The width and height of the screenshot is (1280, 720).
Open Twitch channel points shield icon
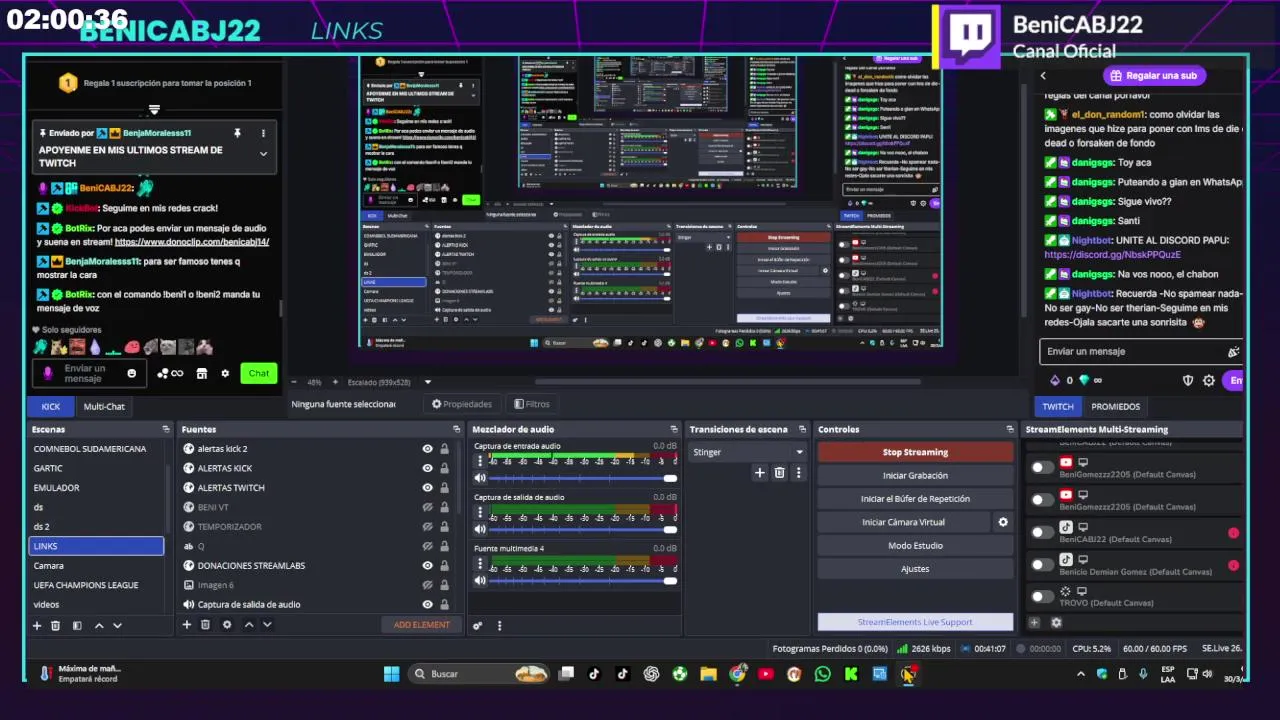1188,380
